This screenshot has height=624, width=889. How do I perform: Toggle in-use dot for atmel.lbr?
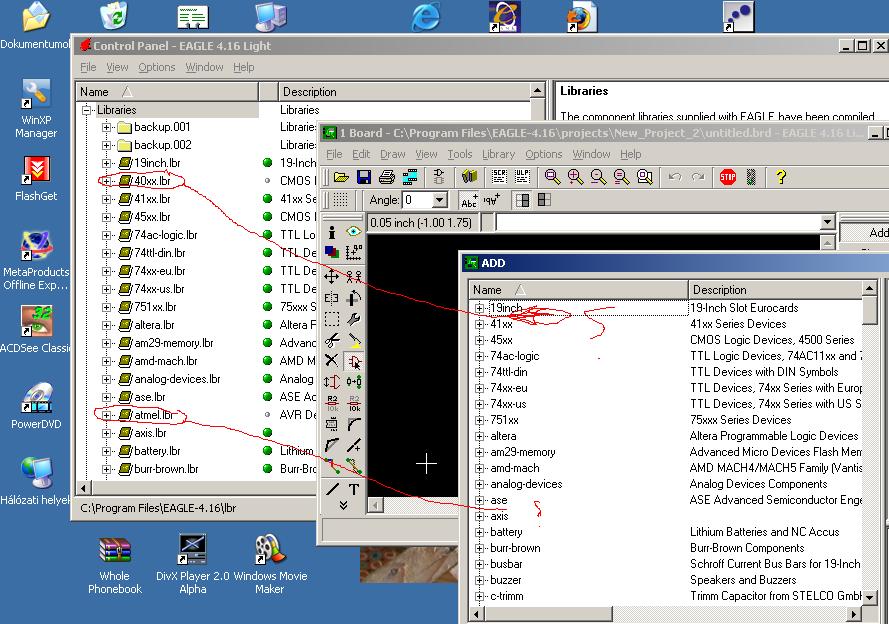tap(268, 415)
